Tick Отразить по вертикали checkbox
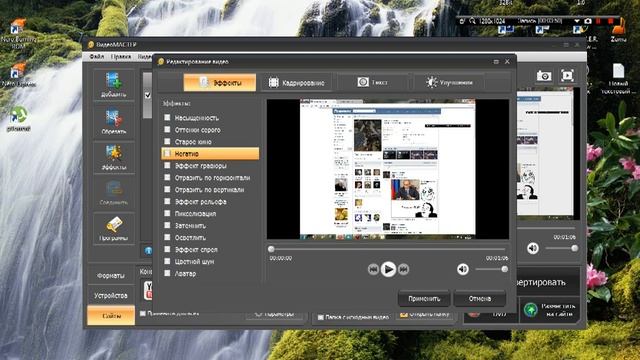 pos(167,189)
